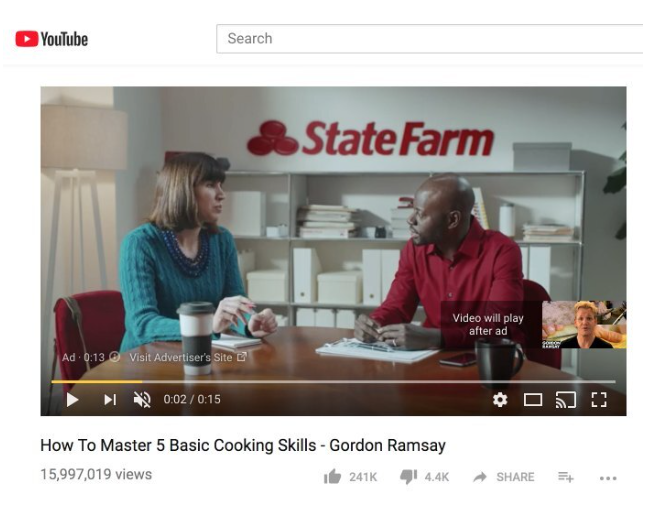Unmute the video volume icon

pos(142,399)
